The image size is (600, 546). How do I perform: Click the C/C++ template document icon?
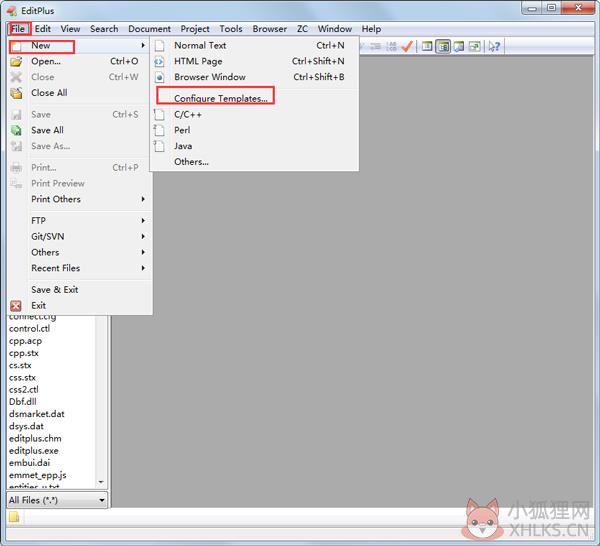(159, 114)
